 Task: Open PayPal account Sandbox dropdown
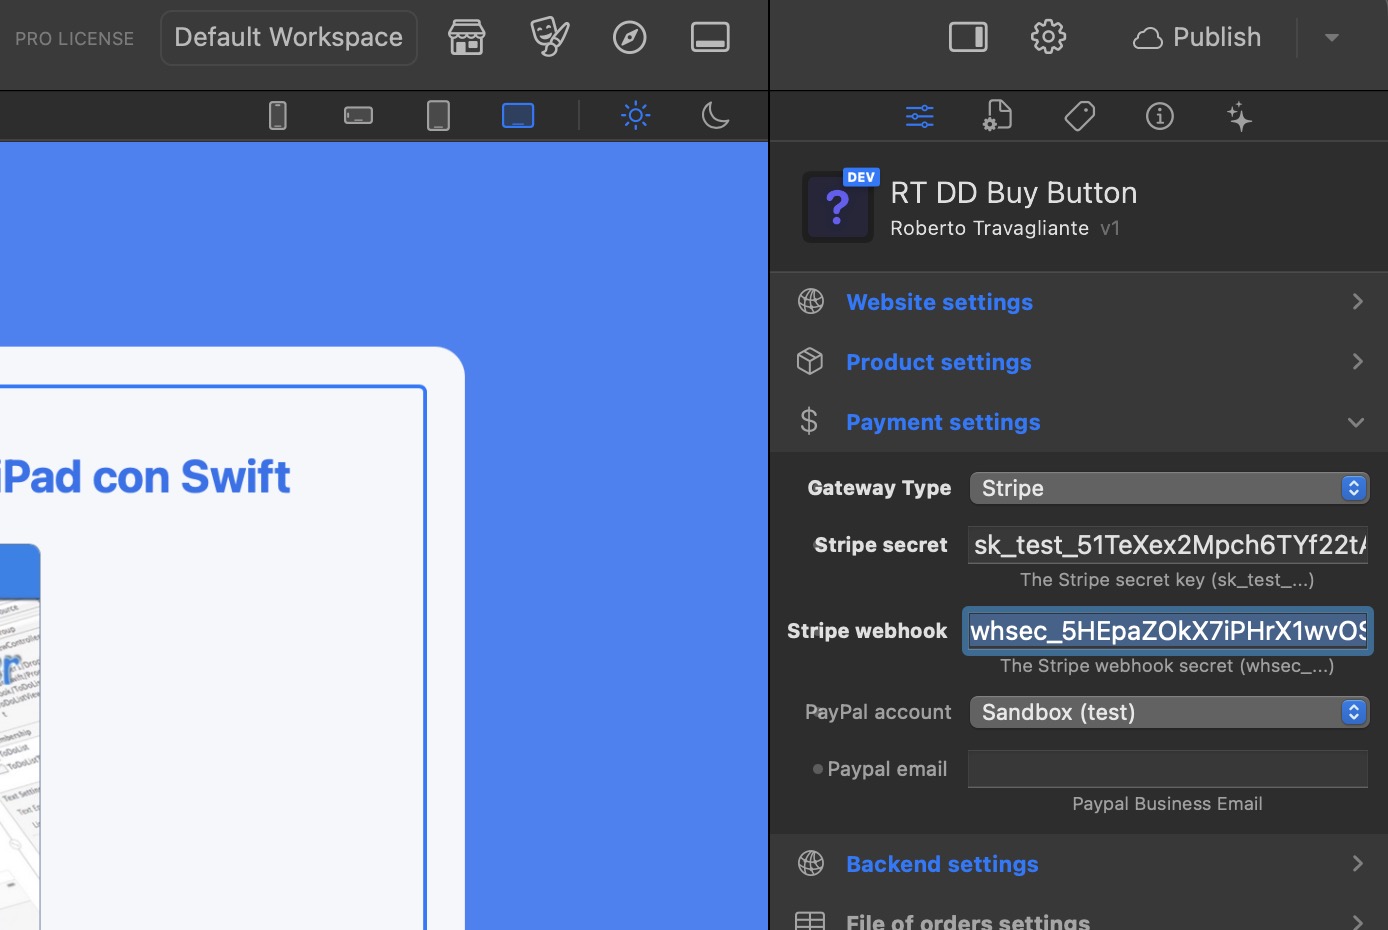1169,712
